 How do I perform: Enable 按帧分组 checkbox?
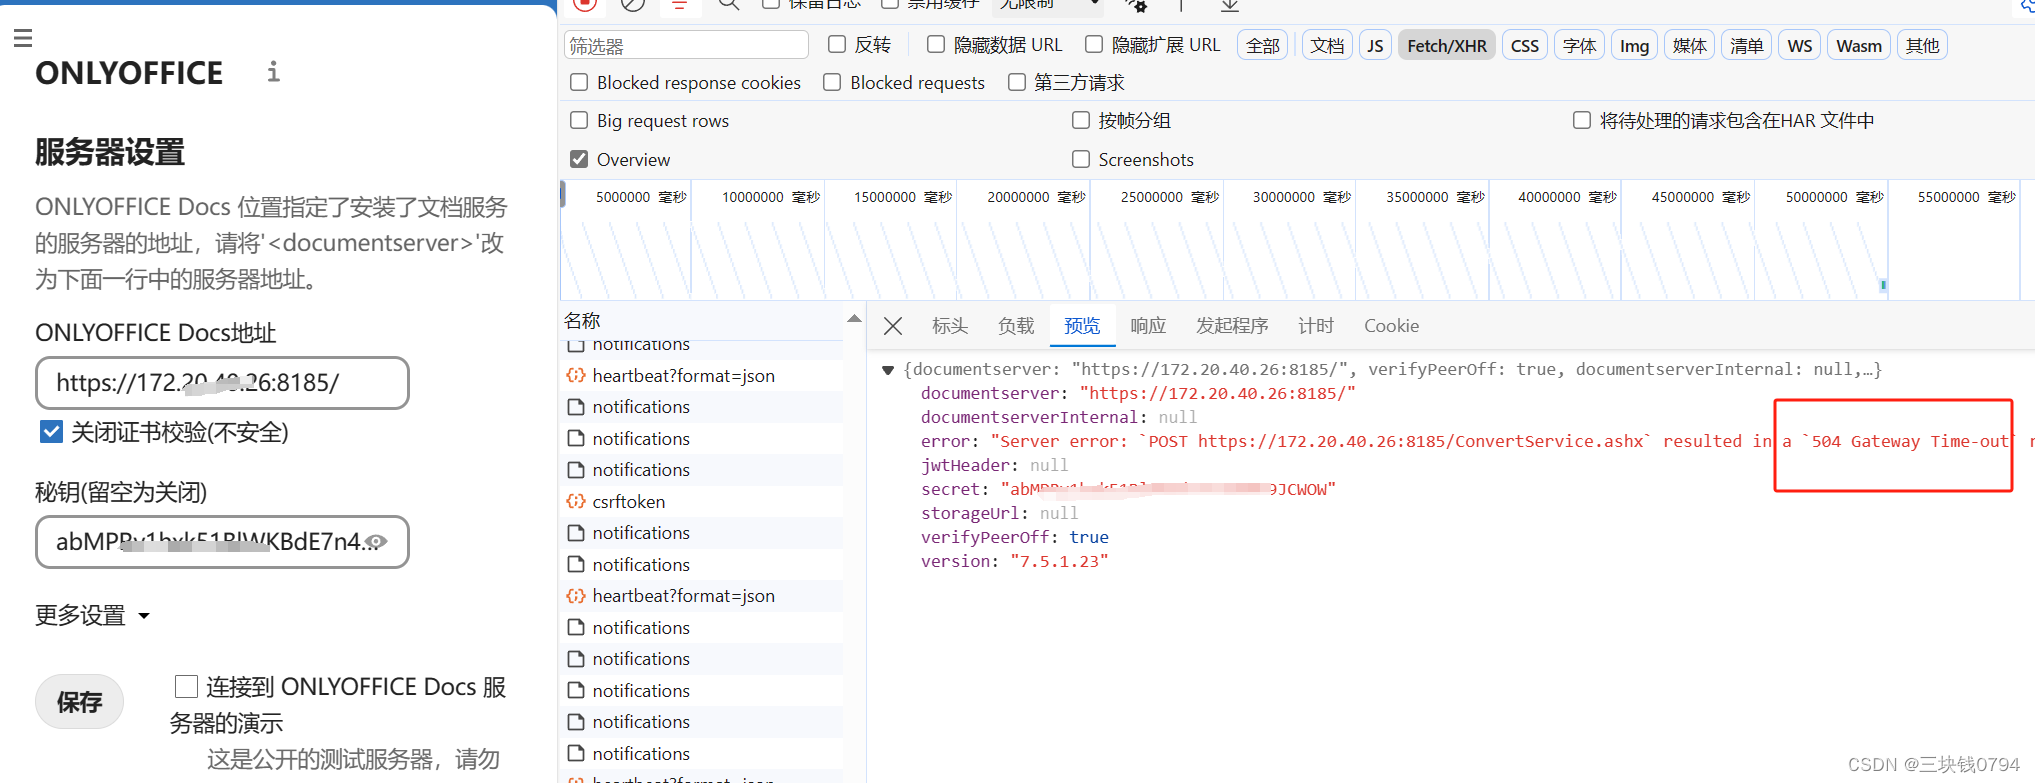click(x=1081, y=120)
